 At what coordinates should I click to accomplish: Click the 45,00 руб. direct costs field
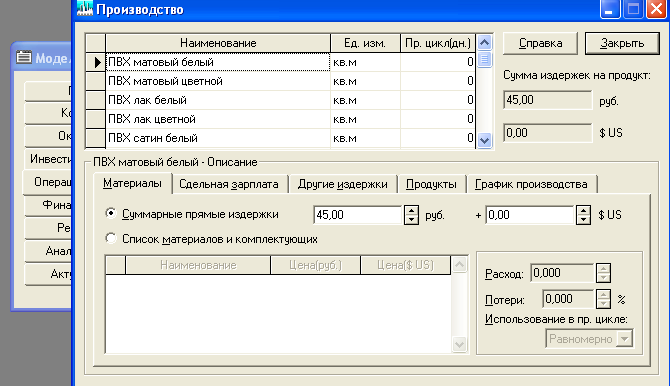click(x=358, y=215)
